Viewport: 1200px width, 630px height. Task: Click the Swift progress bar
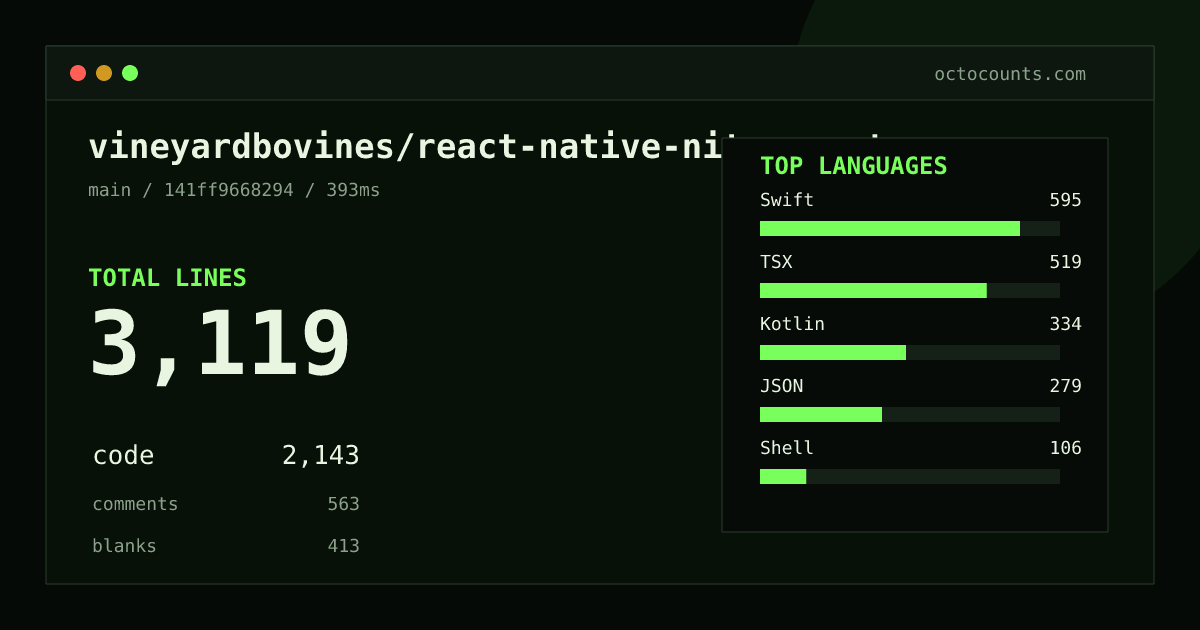click(910, 229)
